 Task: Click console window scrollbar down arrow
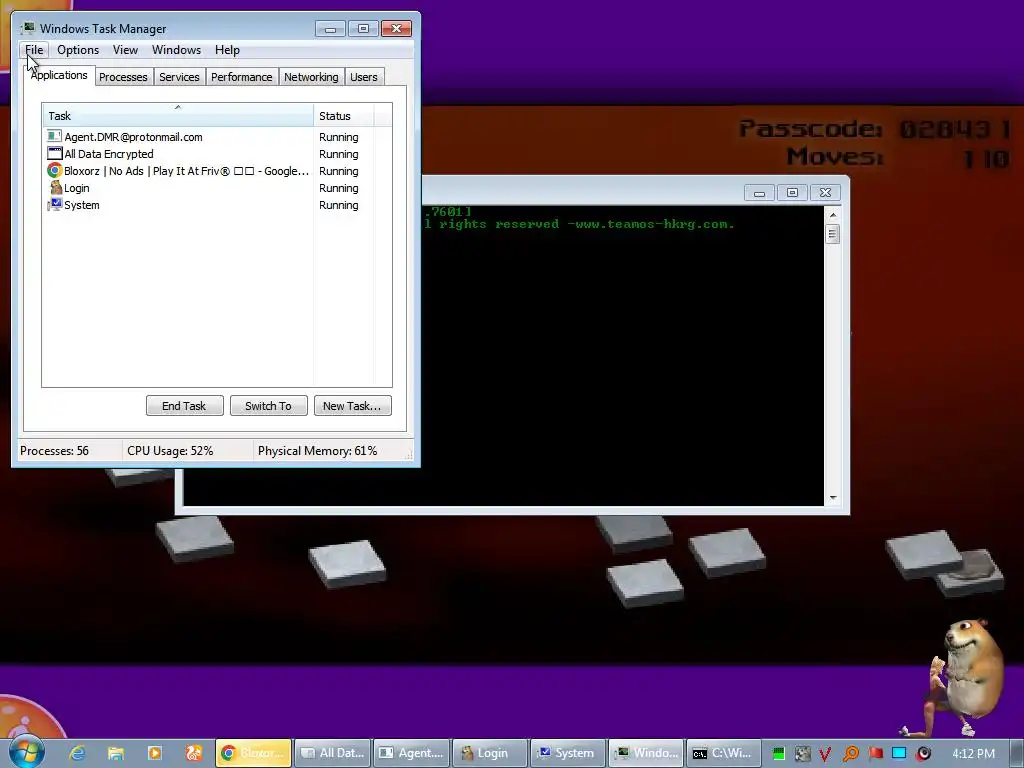pos(833,498)
